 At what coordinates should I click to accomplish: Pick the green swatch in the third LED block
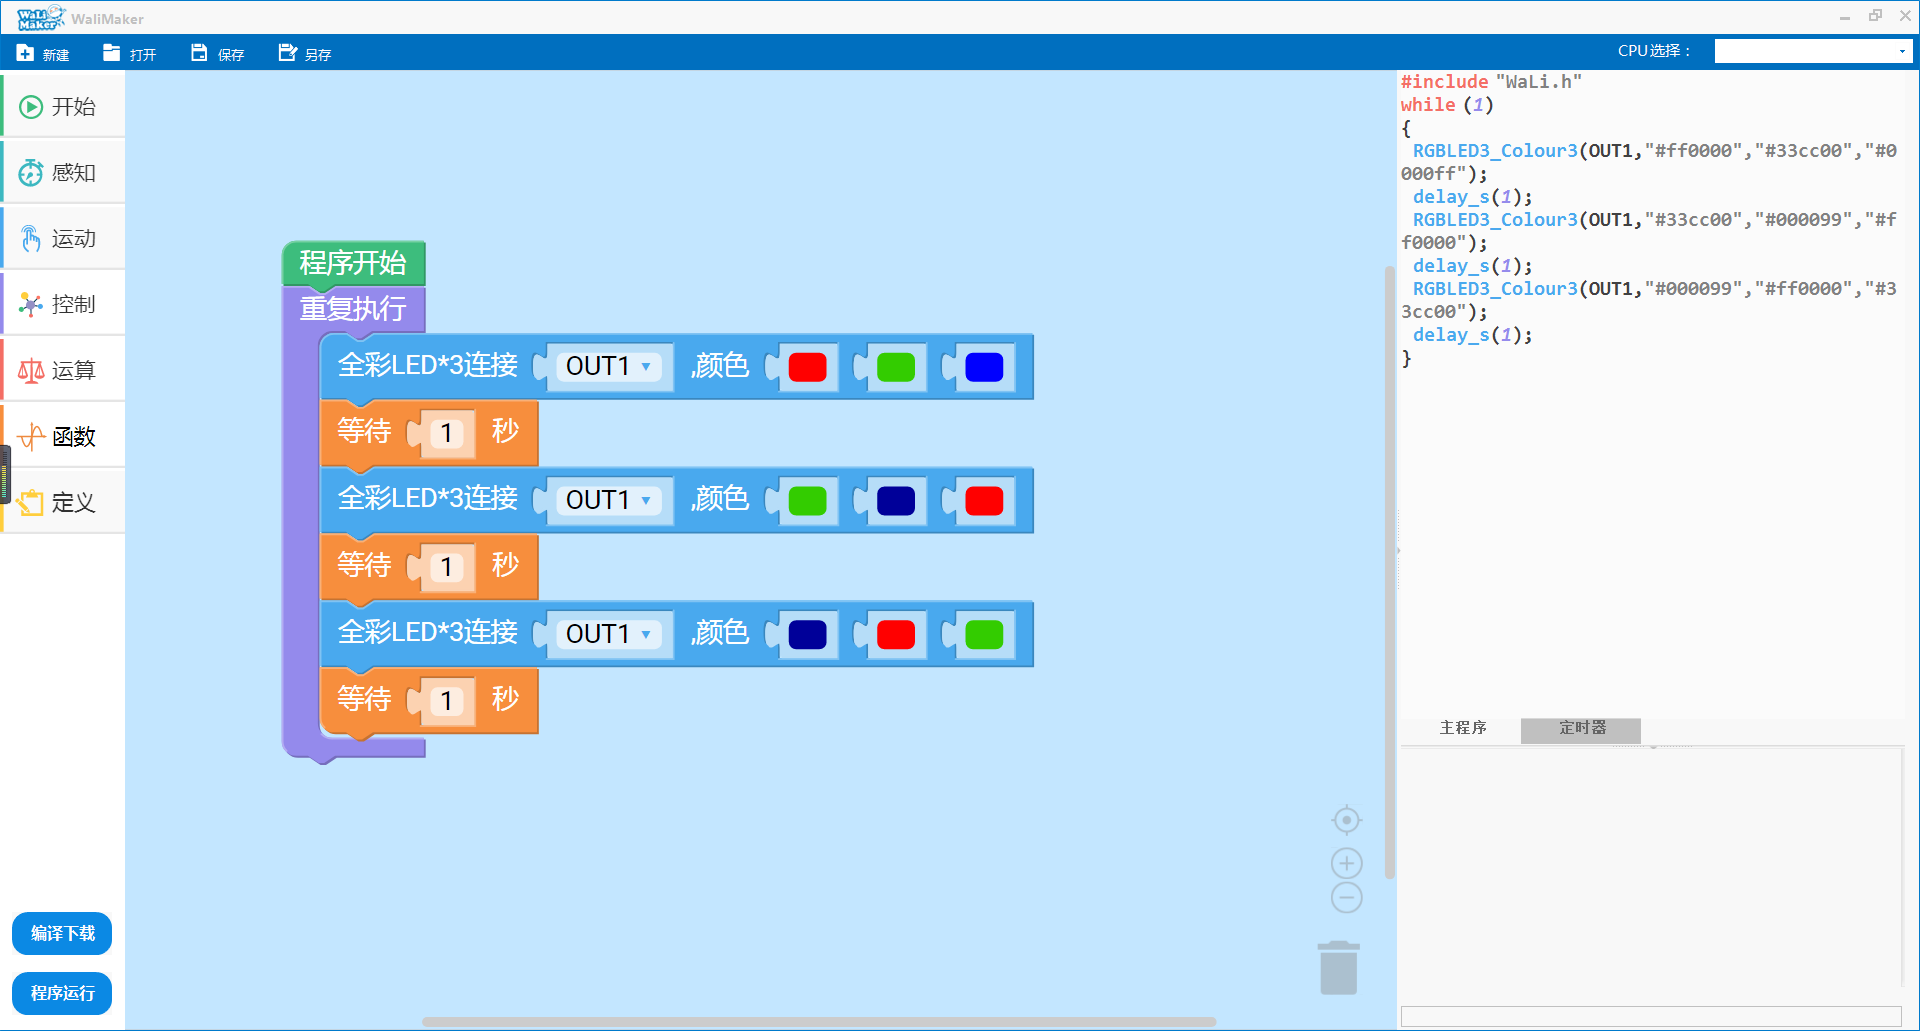(984, 635)
